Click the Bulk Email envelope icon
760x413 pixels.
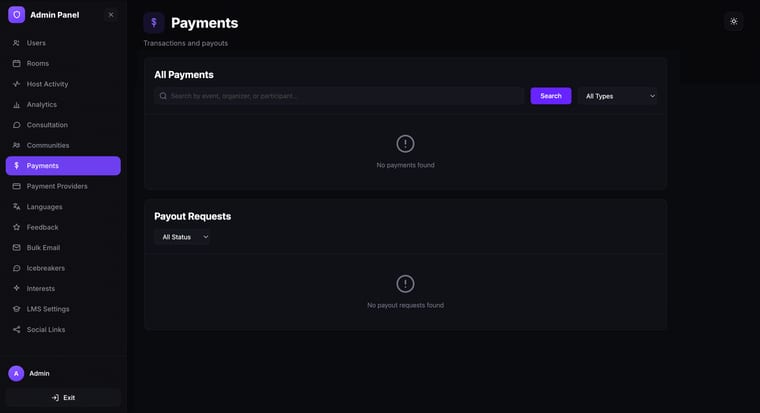coord(16,248)
